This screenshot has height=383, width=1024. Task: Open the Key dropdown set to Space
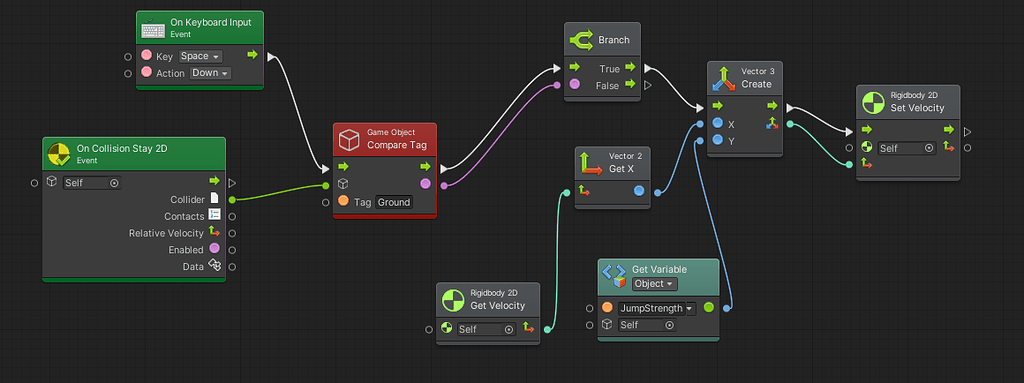(200, 56)
